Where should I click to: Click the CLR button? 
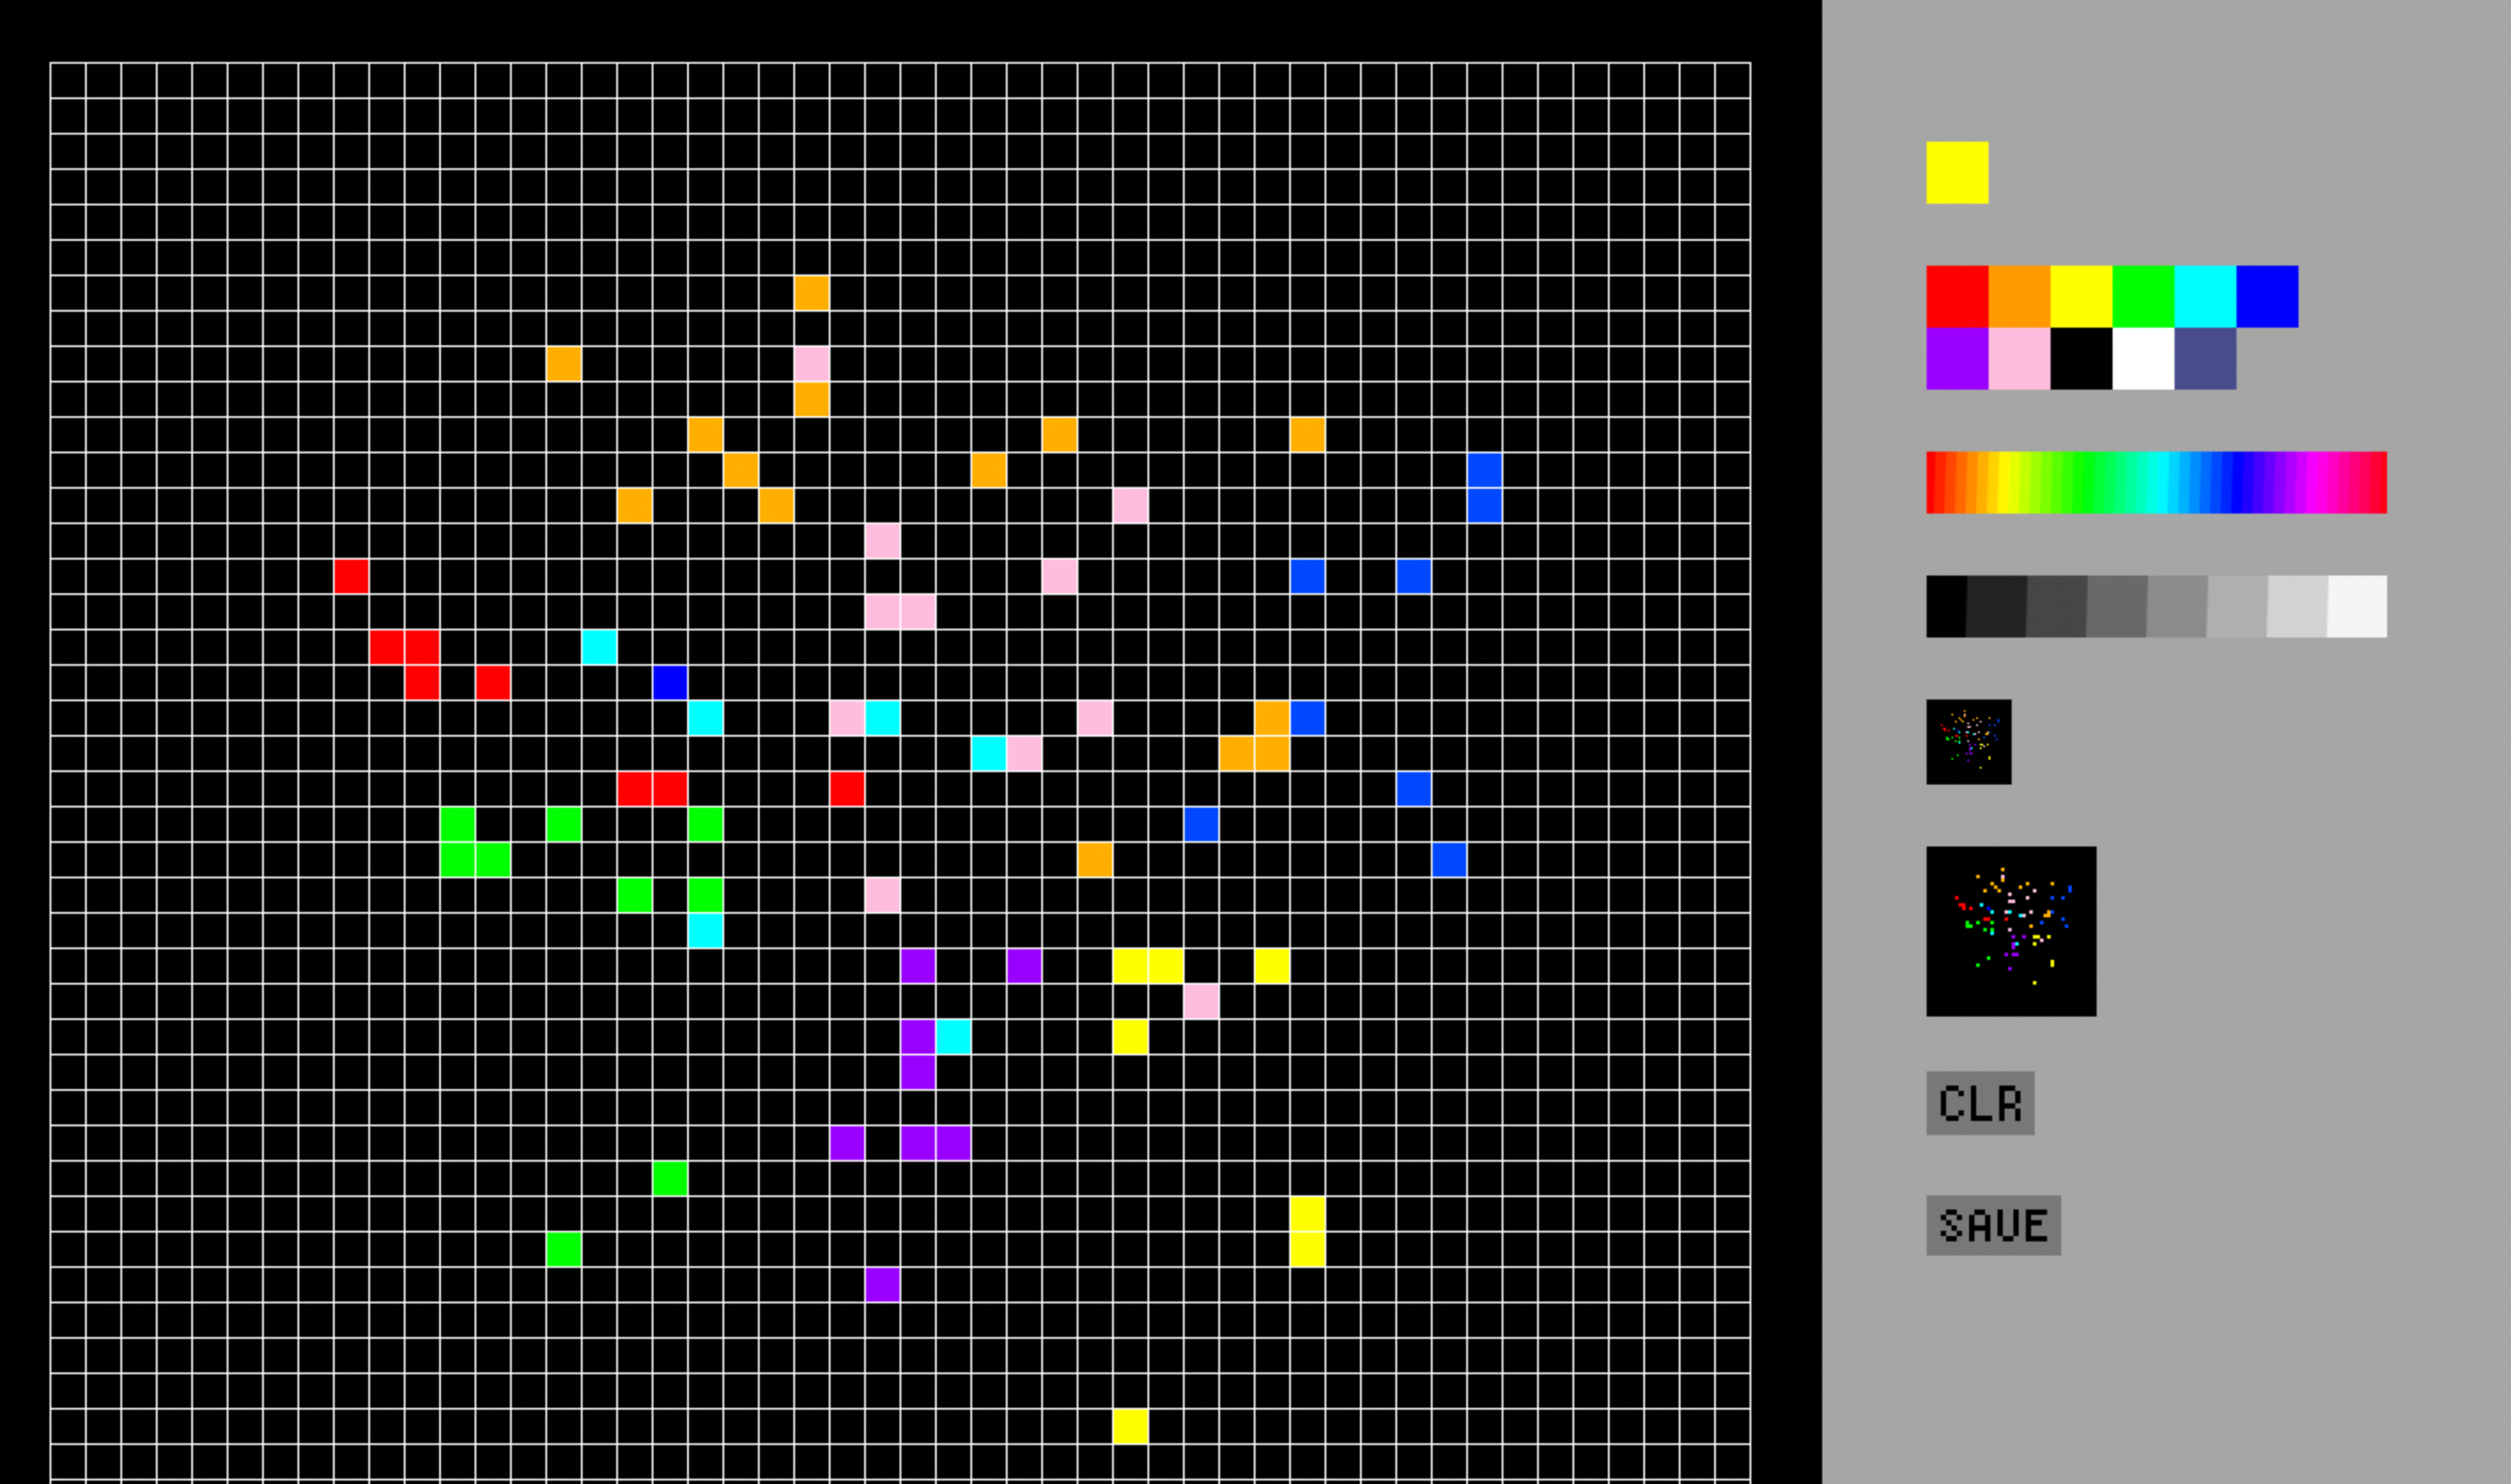point(1980,1103)
